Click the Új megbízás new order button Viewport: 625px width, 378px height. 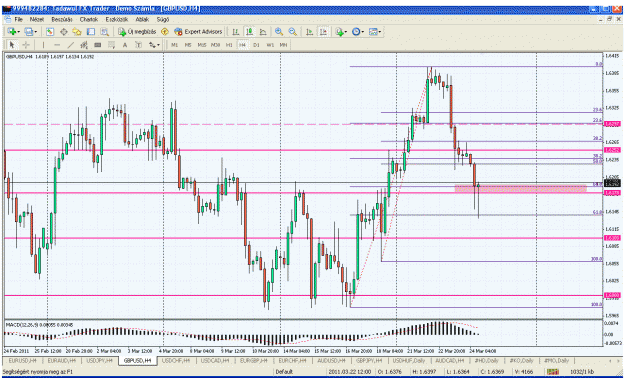tap(137, 32)
